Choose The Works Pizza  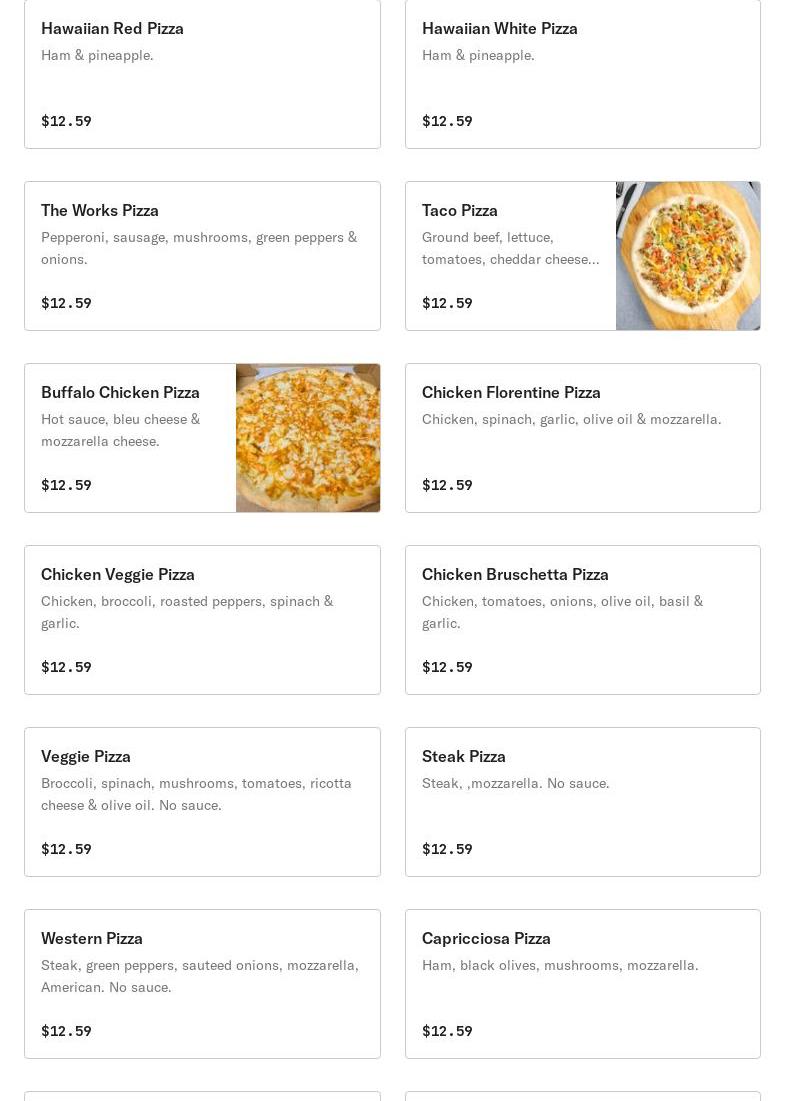point(202,256)
